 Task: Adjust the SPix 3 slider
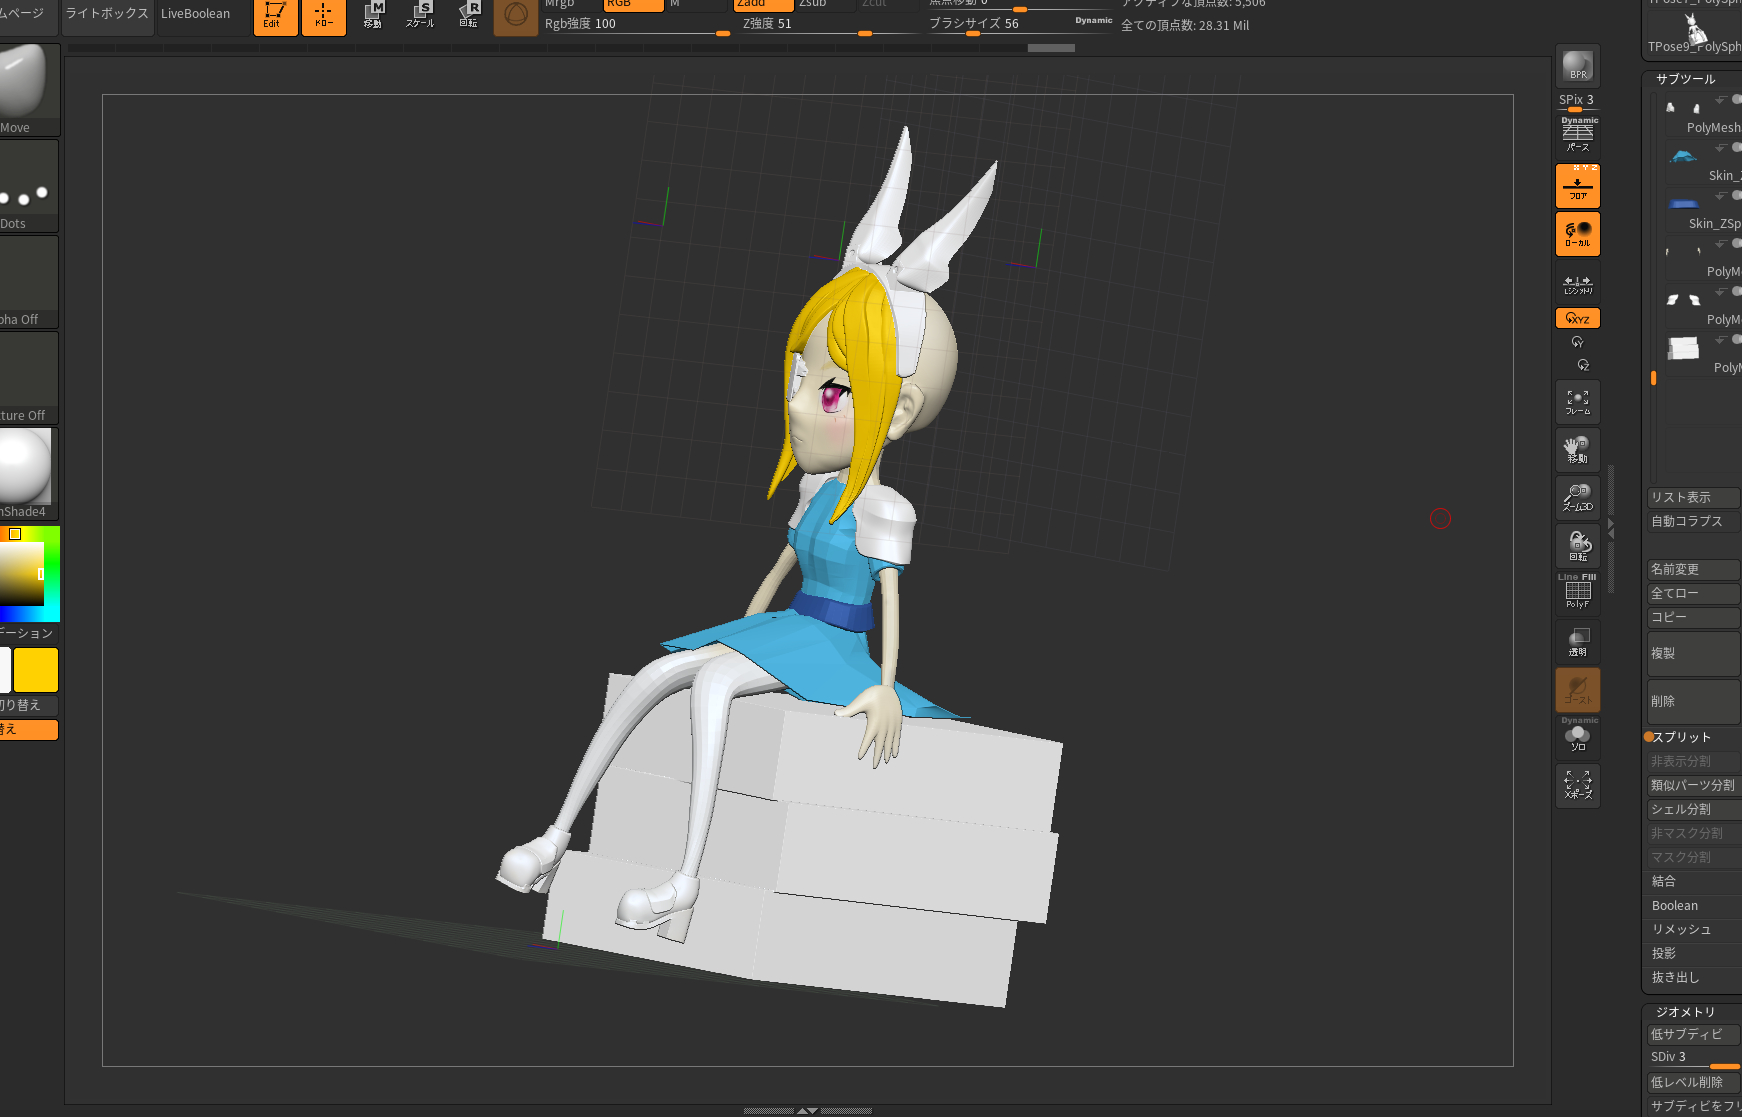[x=1578, y=102]
